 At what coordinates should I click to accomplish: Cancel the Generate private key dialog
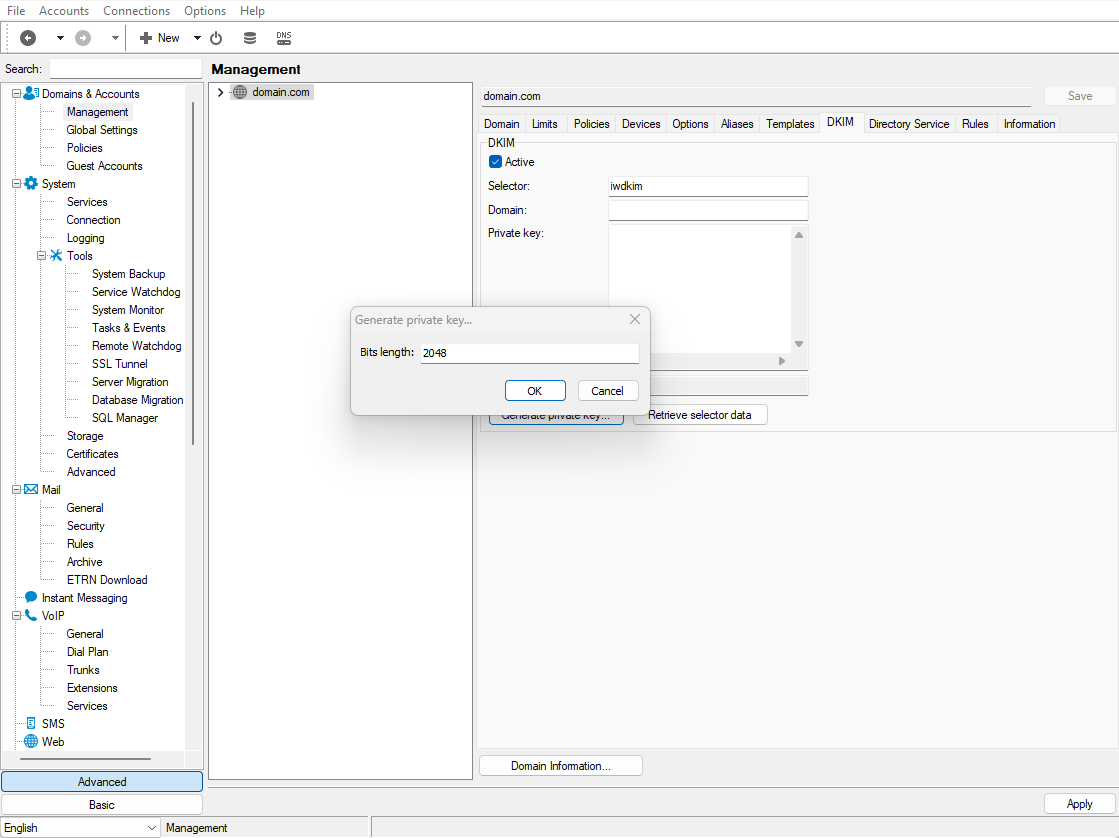pyautogui.click(x=607, y=391)
